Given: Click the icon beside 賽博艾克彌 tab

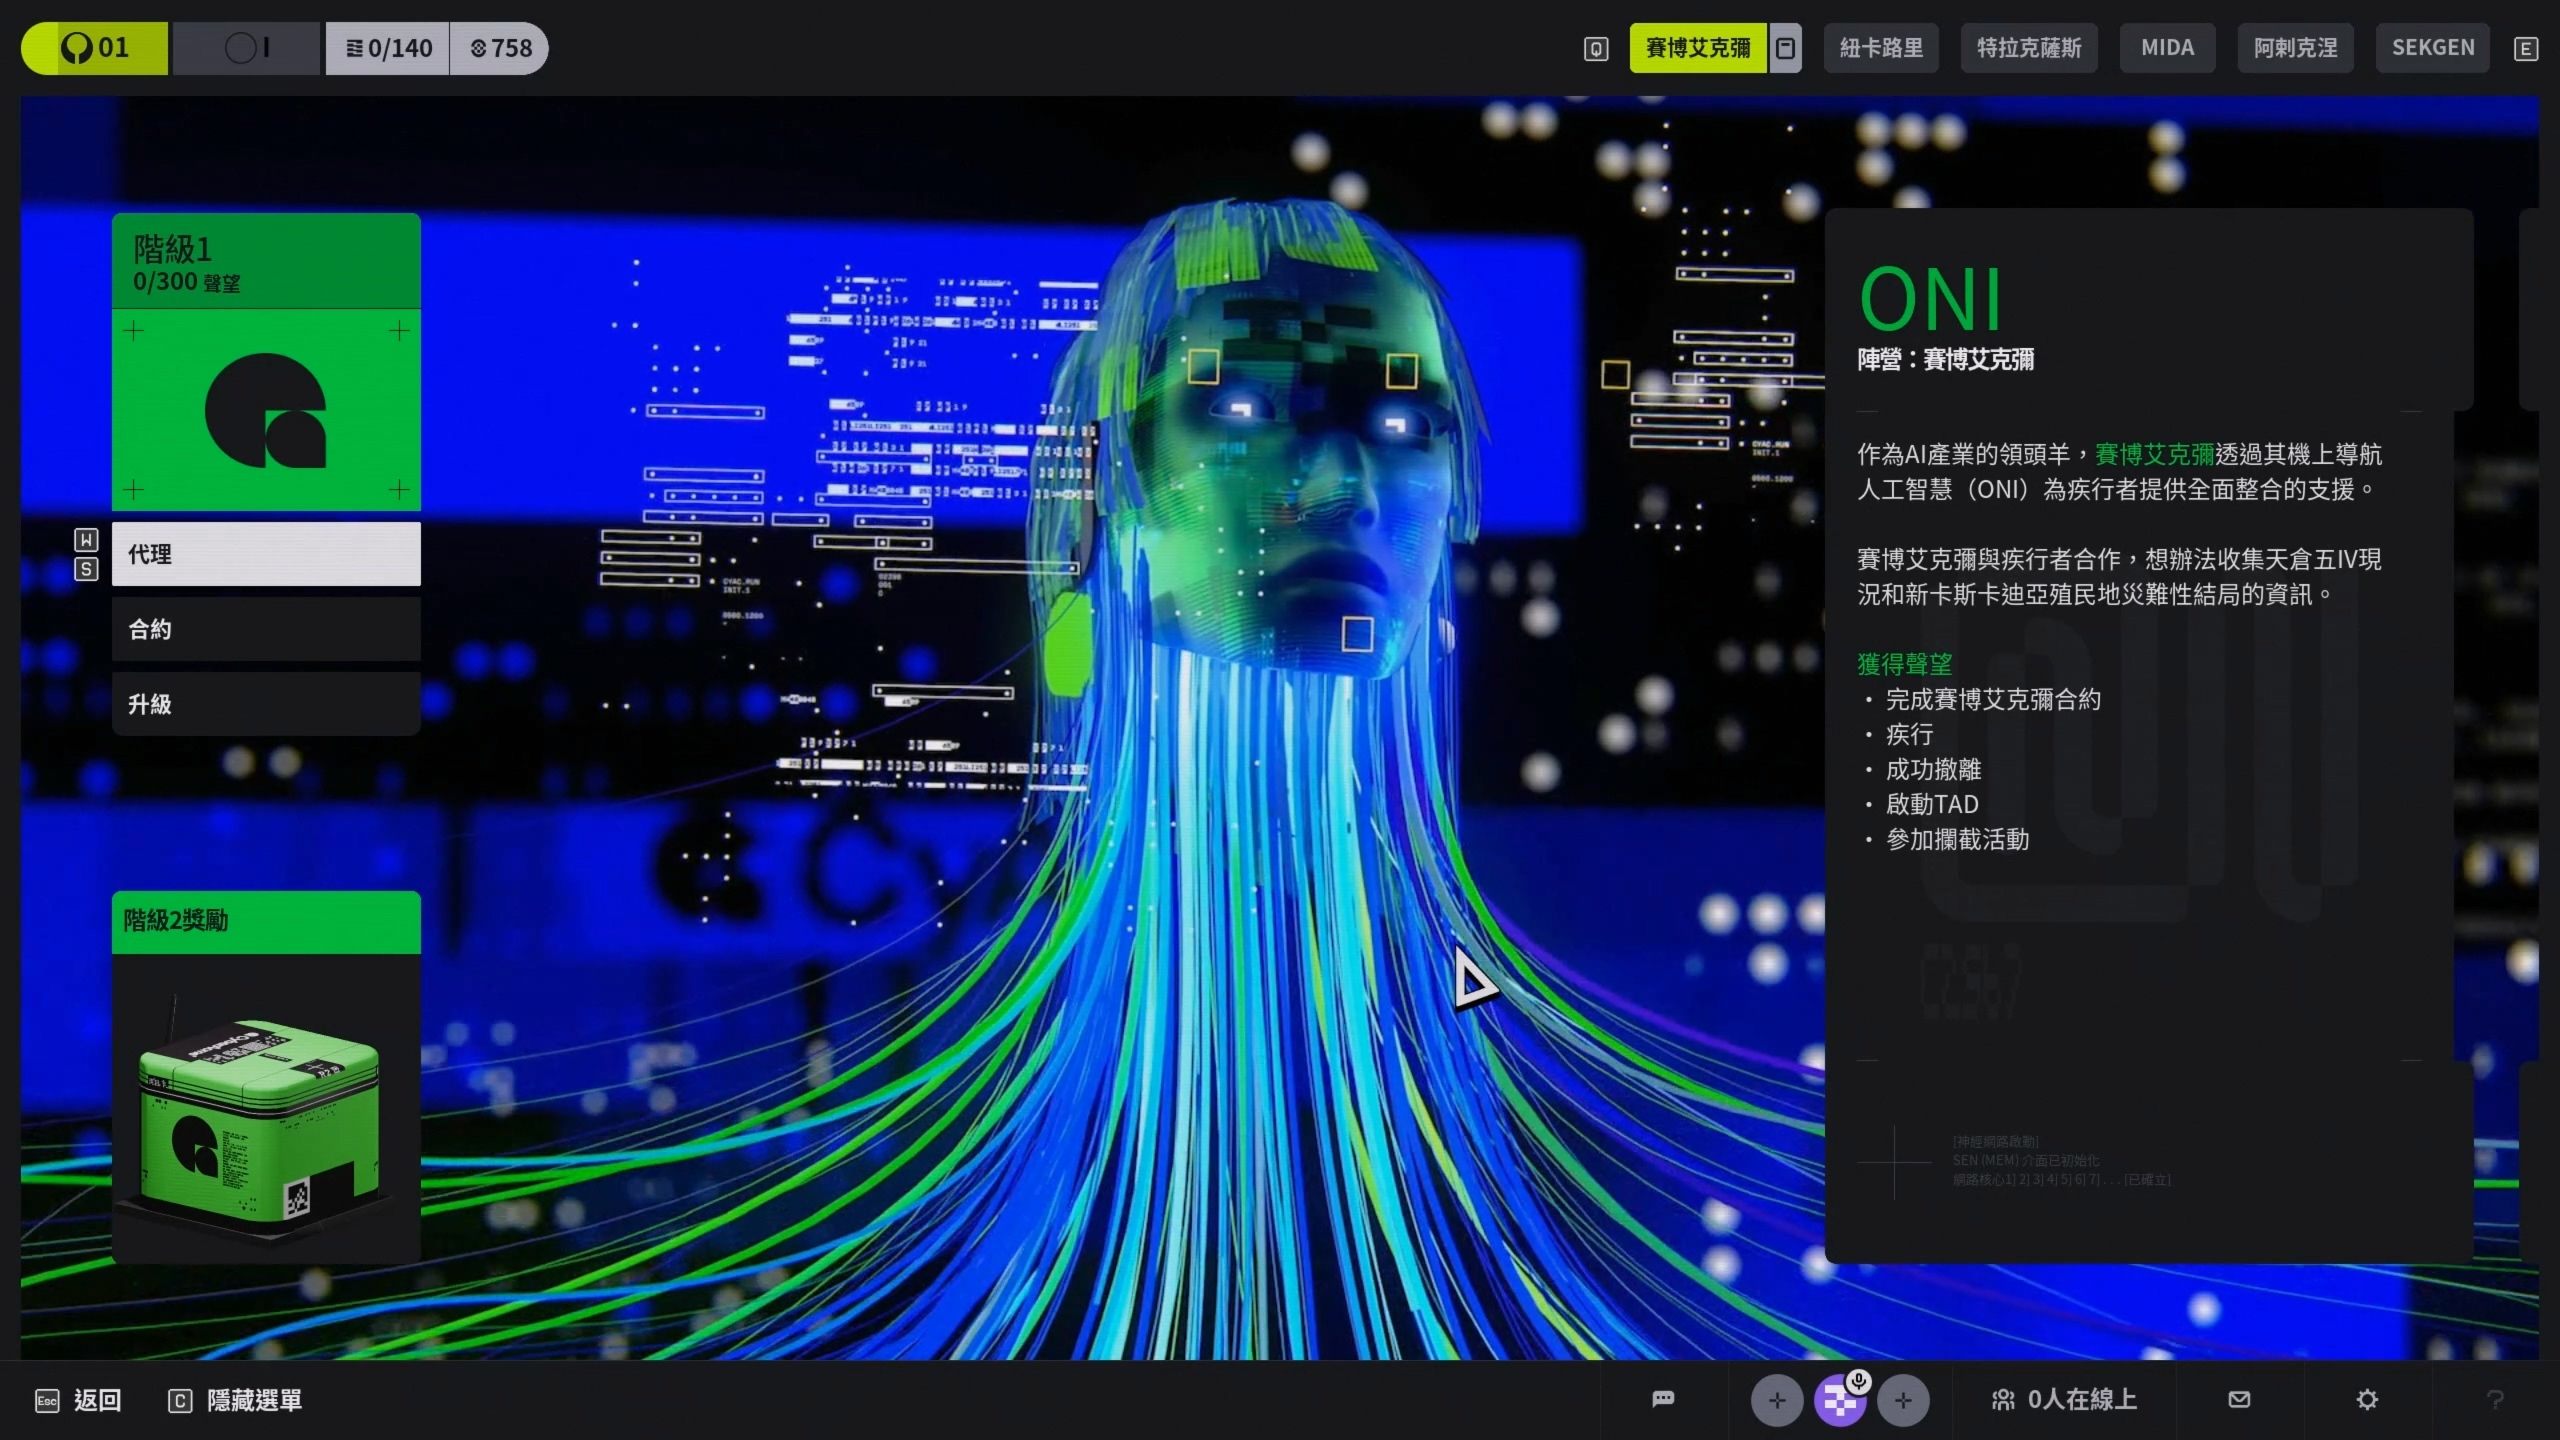Looking at the screenshot, I should coord(1785,48).
